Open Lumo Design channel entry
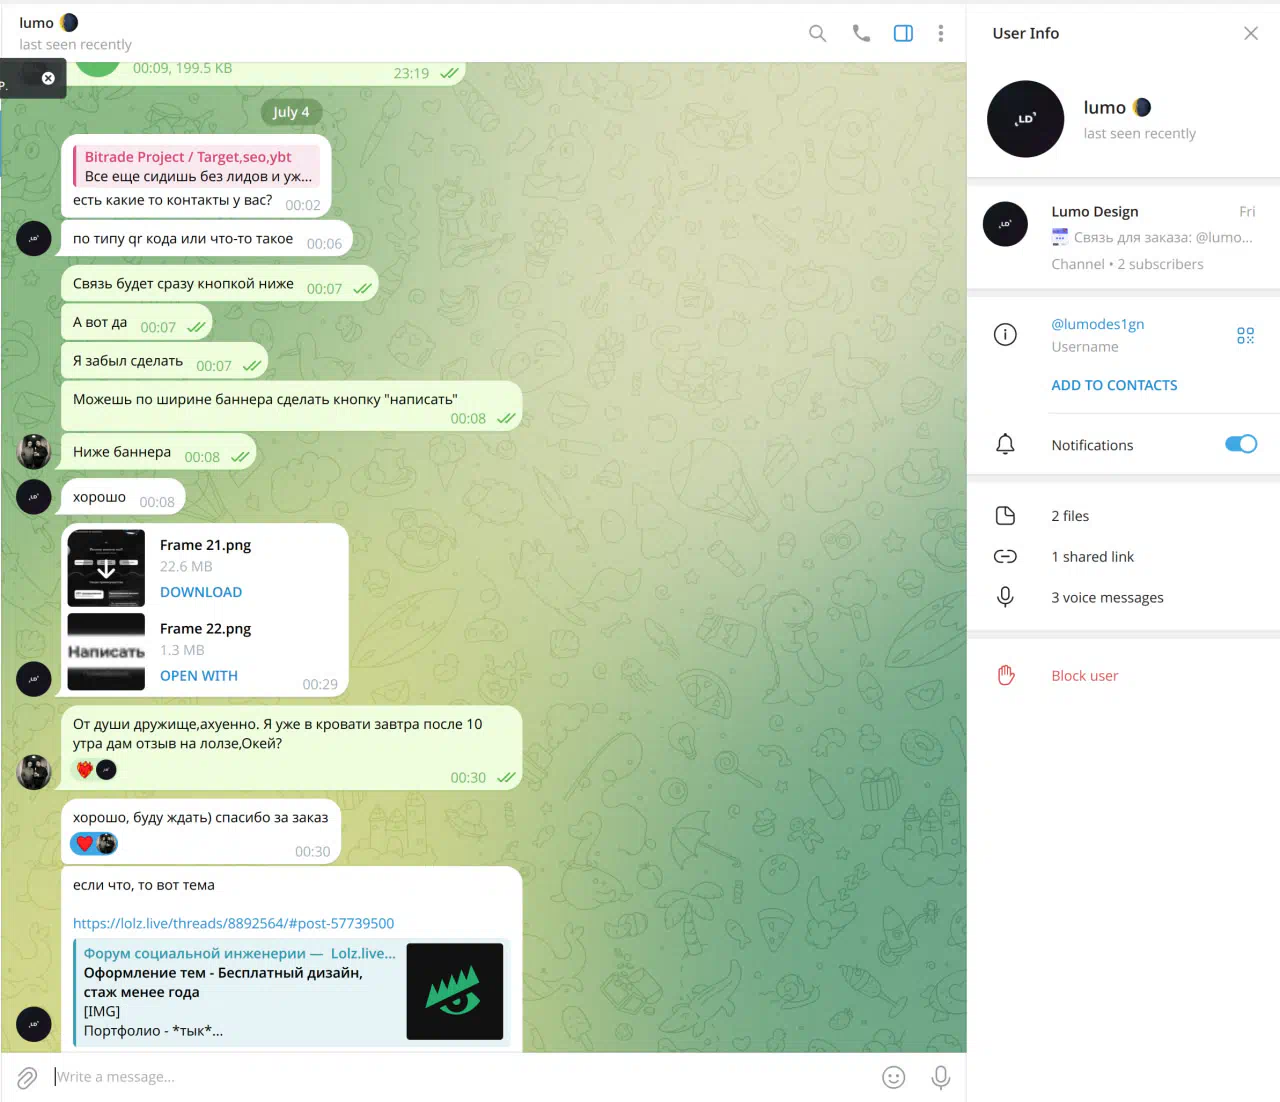1280x1102 pixels. click(x=1124, y=237)
